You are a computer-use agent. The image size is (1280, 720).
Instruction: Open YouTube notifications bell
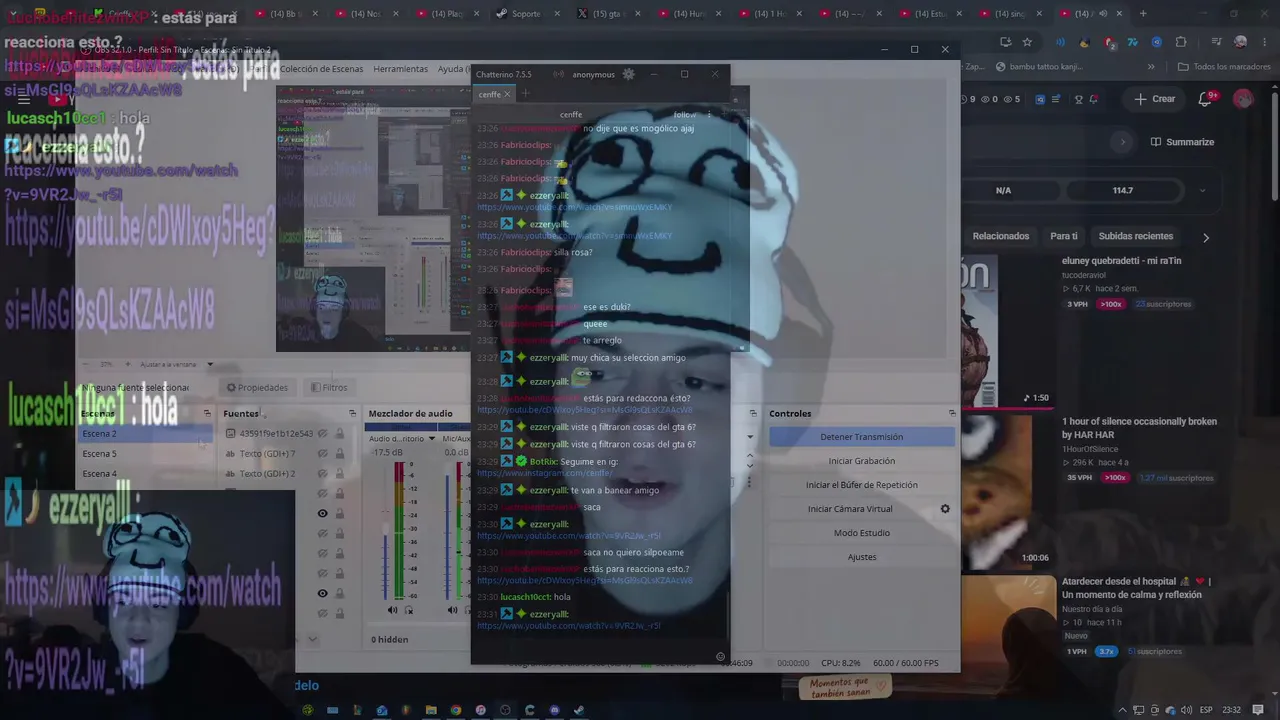click(x=1206, y=99)
